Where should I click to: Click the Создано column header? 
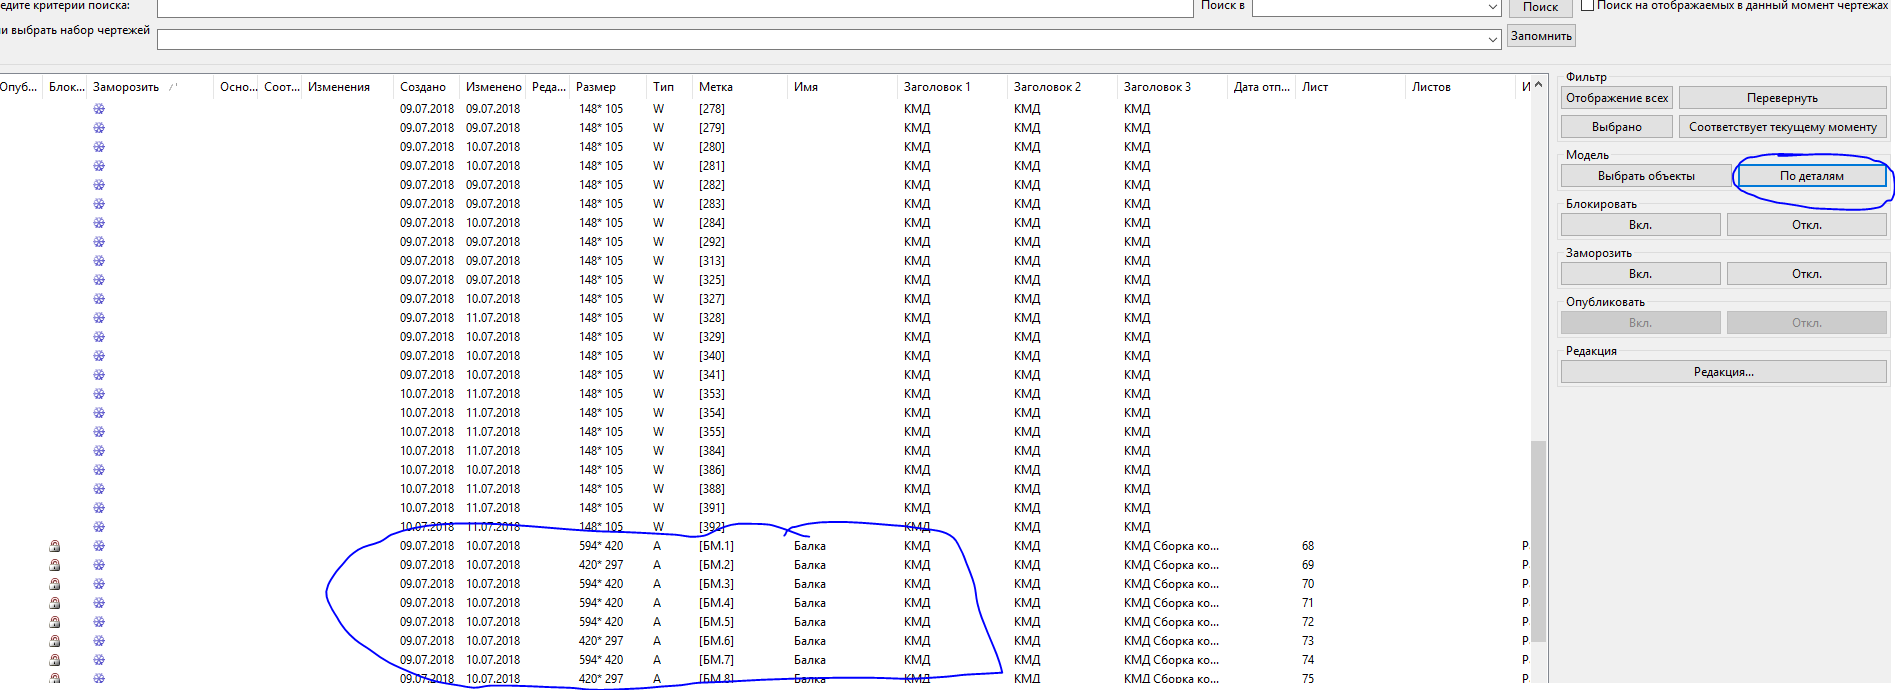pos(423,87)
